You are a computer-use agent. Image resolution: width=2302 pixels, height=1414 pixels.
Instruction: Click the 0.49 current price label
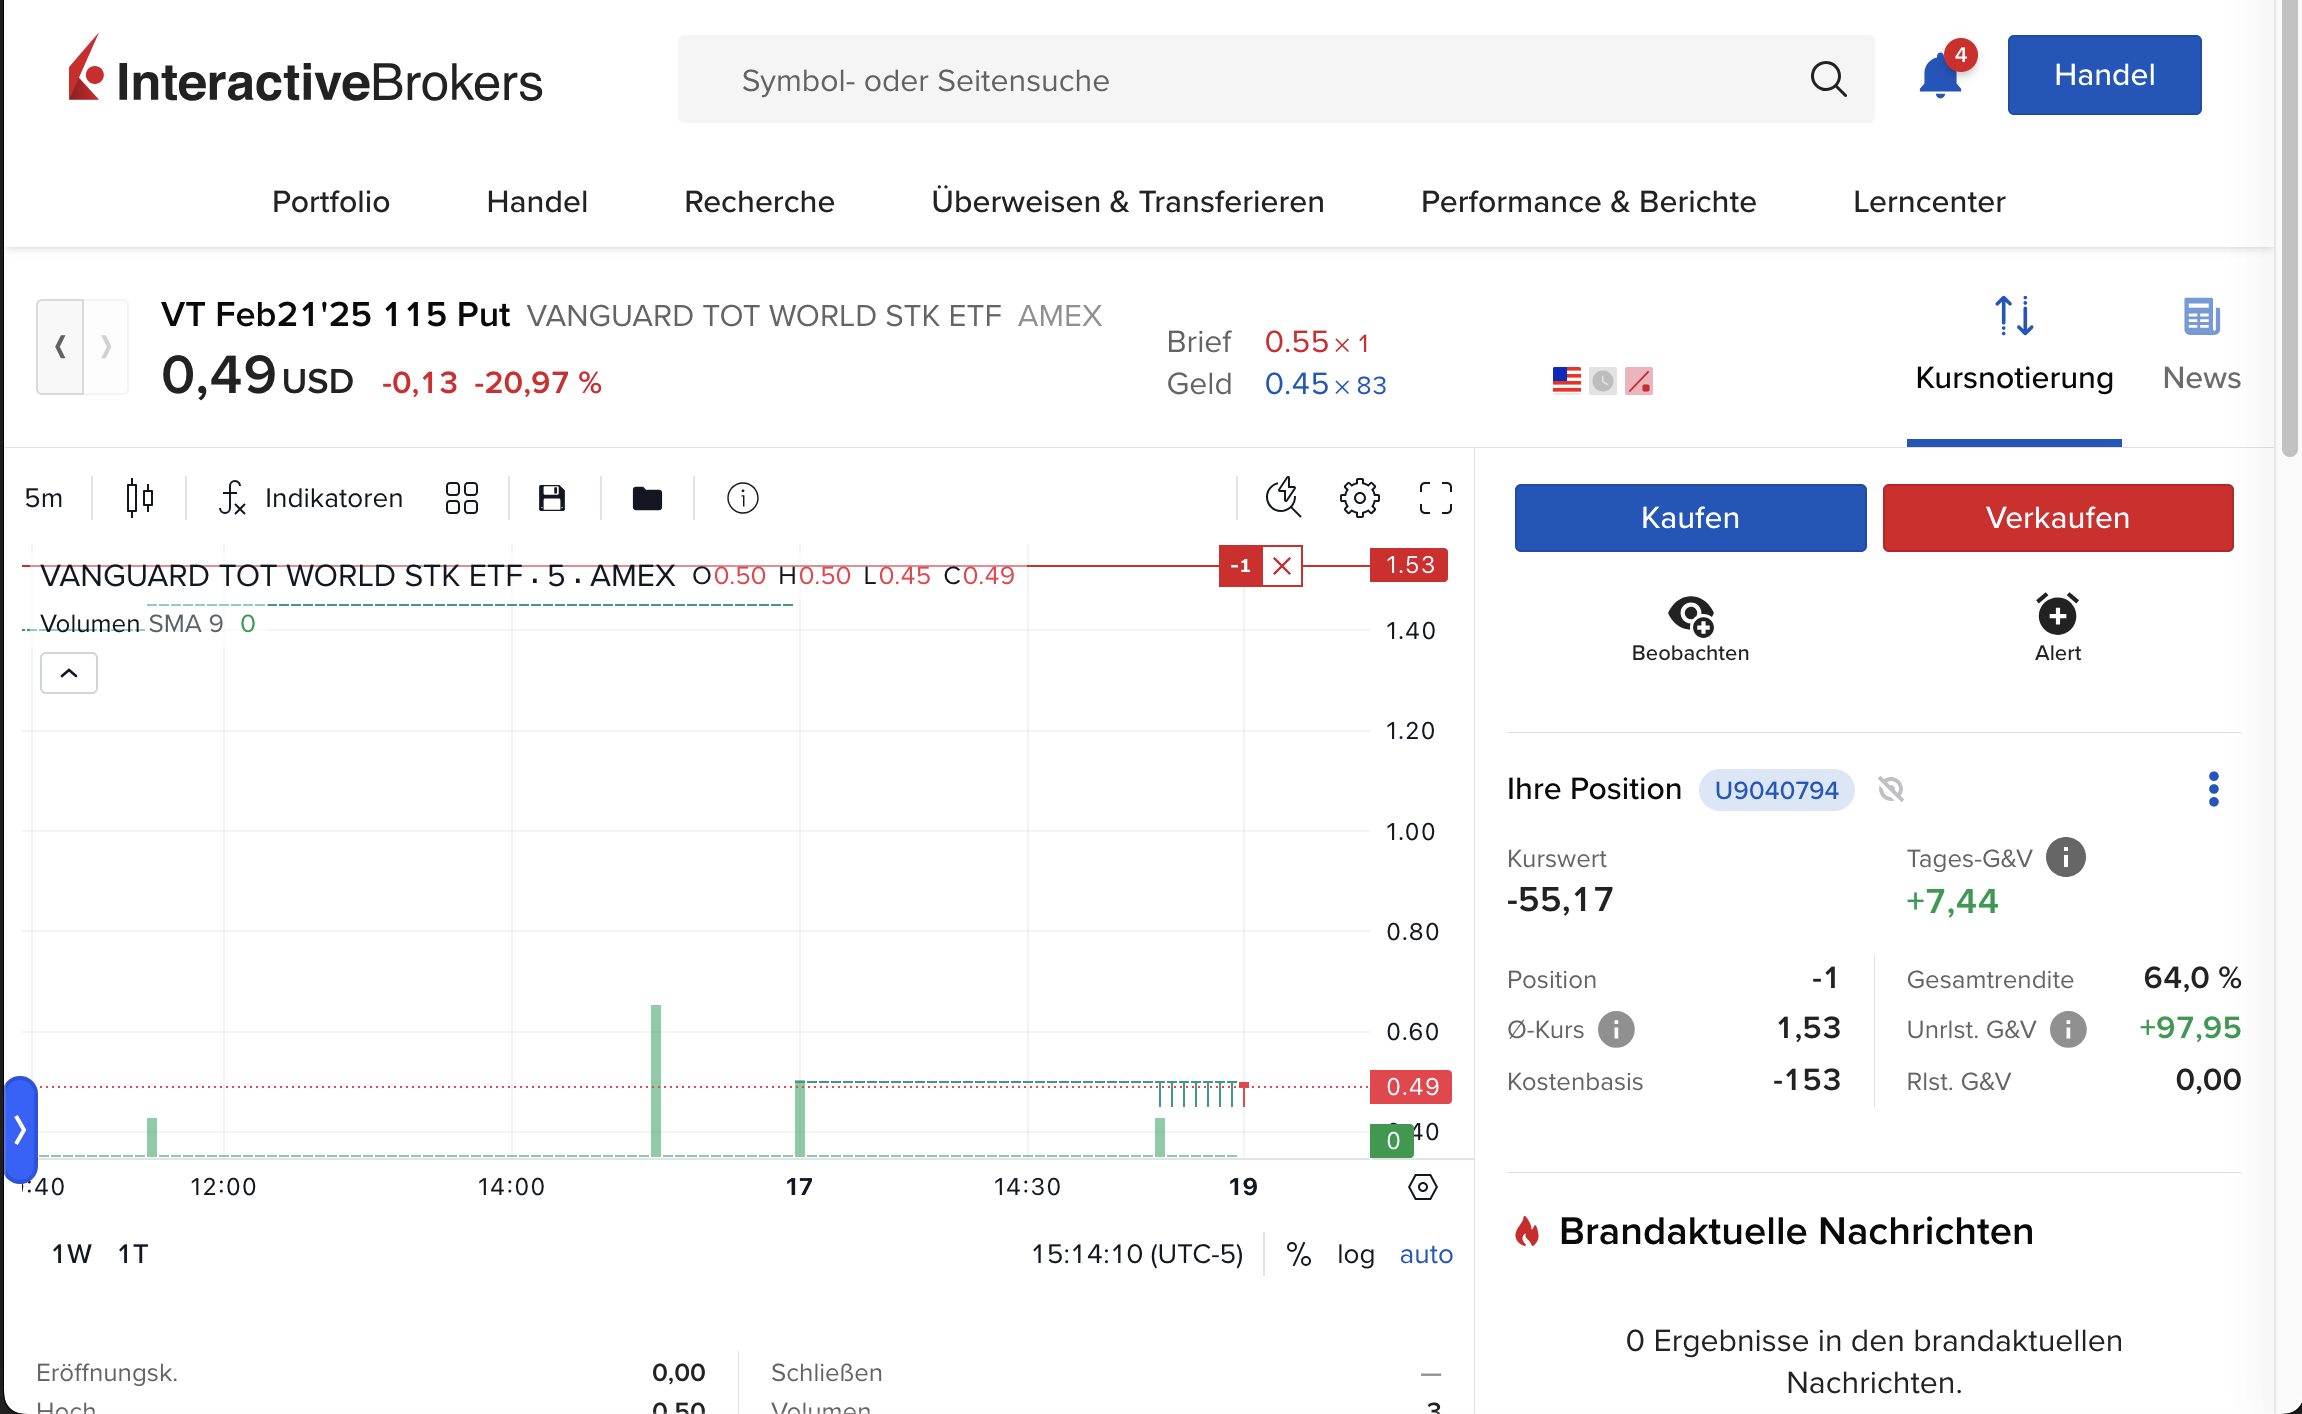[1411, 1086]
